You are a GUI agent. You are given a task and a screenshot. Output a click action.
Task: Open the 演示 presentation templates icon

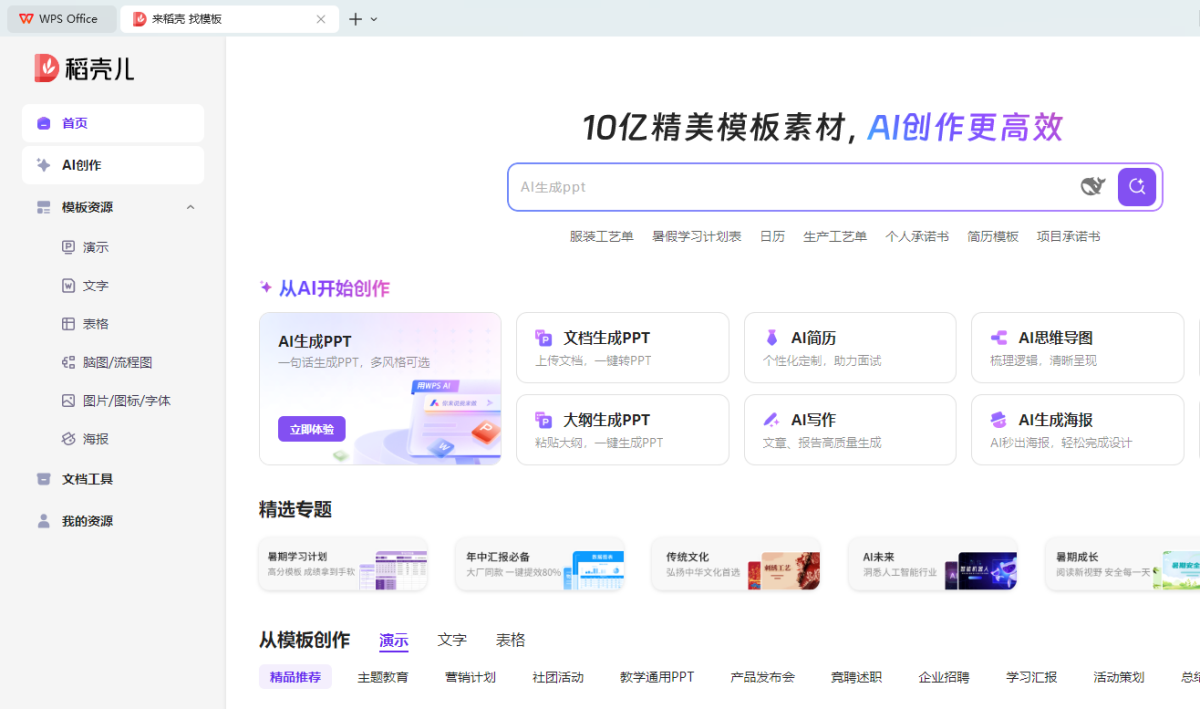pyautogui.click(x=68, y=247)
